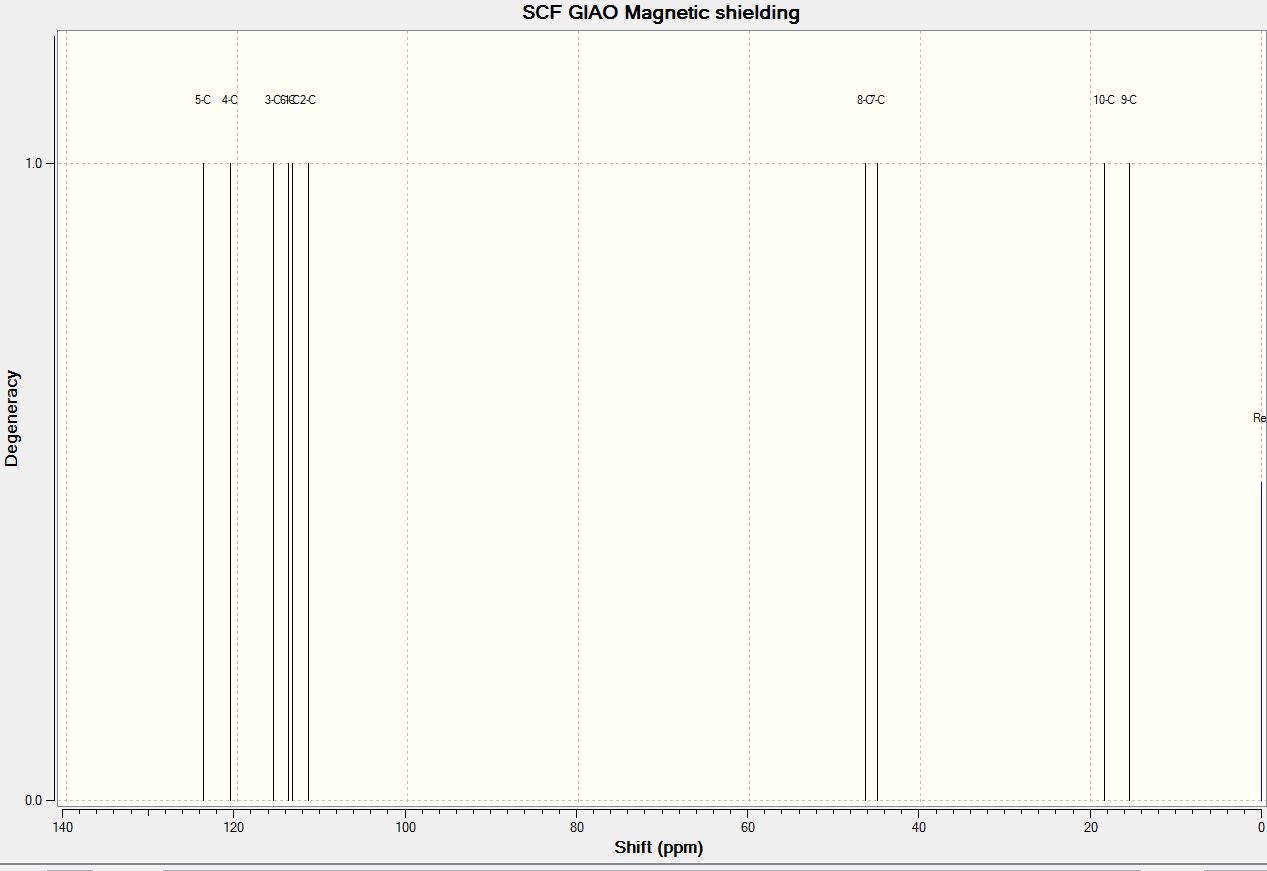Select the 4-C peak line
1267x871 pixels.
[230, 481]
